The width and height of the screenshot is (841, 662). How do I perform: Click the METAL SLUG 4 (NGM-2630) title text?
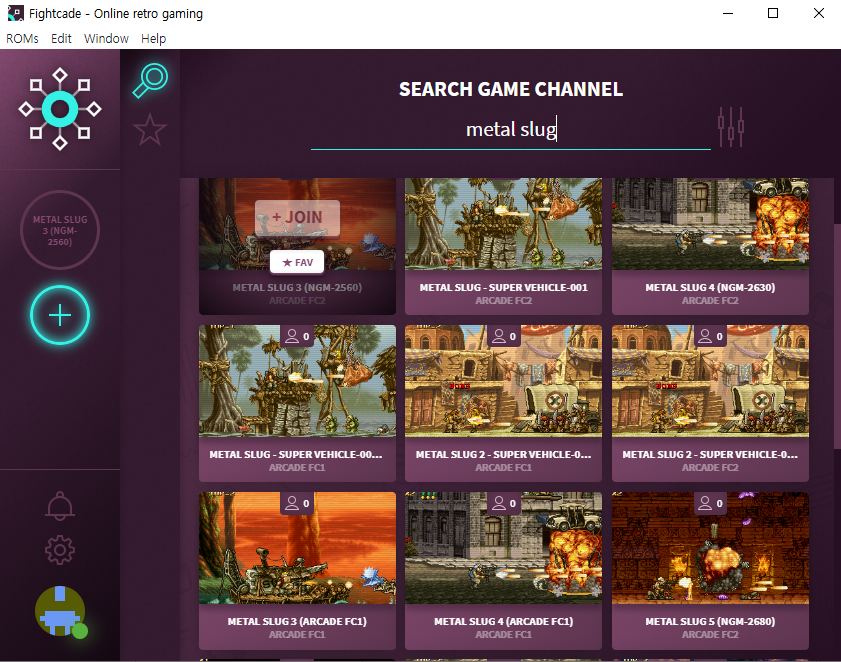coord(710,288)
